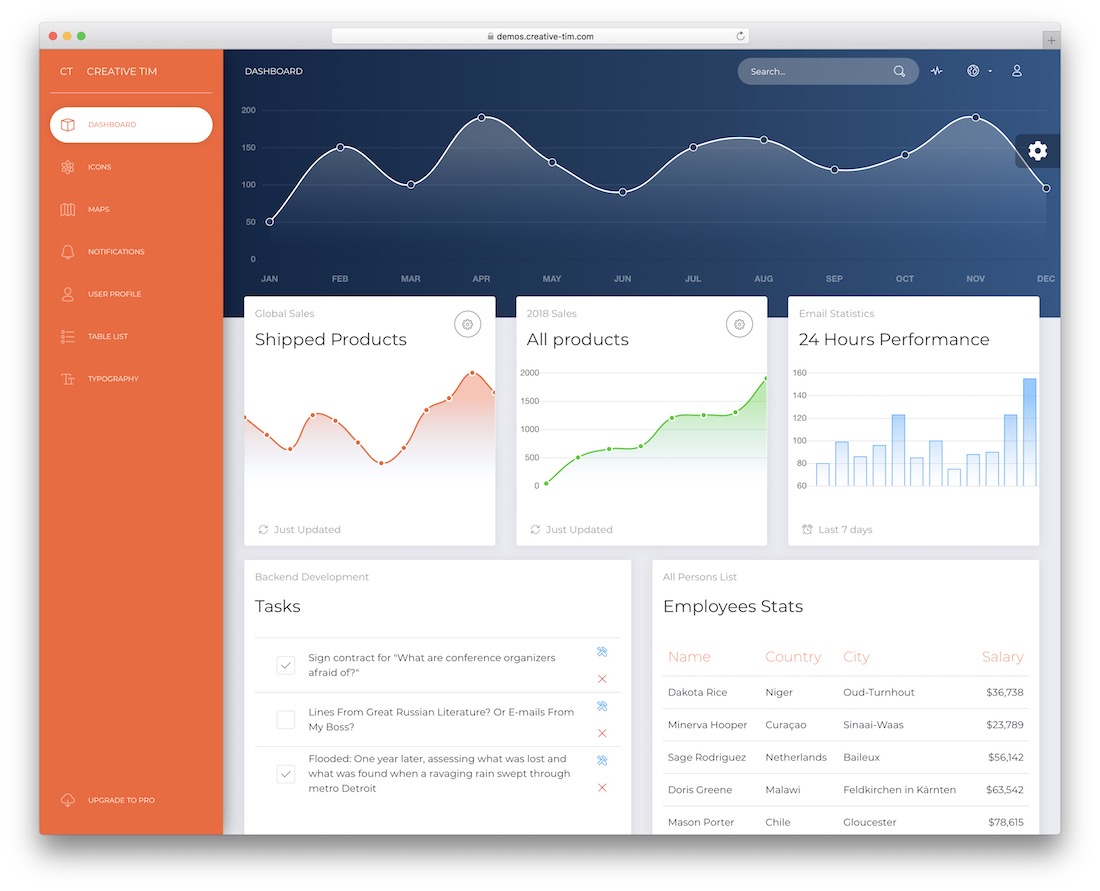Click the $36,738 salary cell
This screenshot has height=891, width=1100.
[x=1005, y=692]
